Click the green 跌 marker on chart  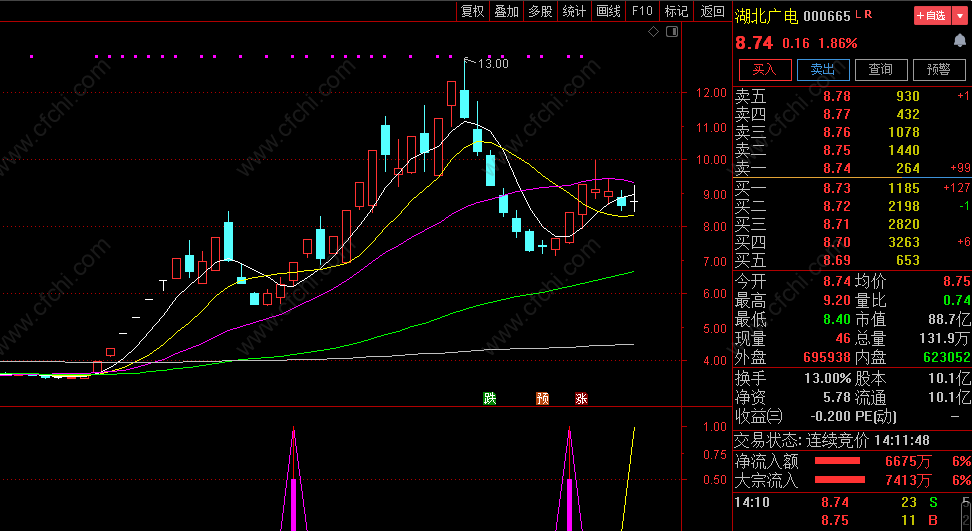490,398
